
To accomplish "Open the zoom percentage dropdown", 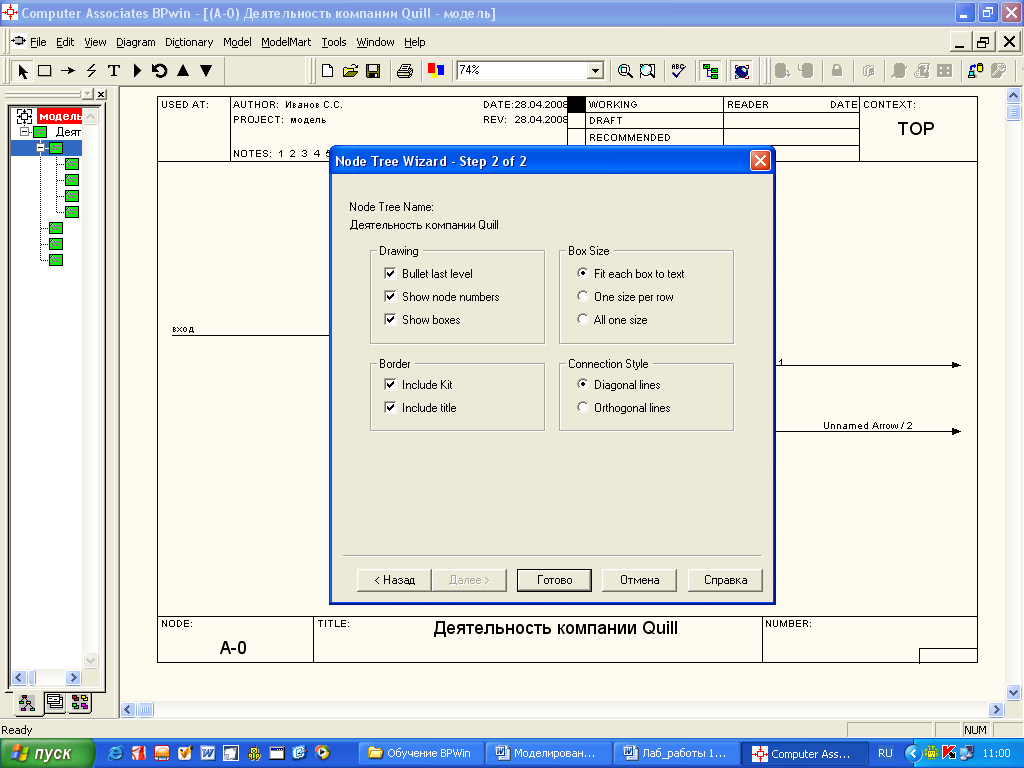I will click(595, 71).
